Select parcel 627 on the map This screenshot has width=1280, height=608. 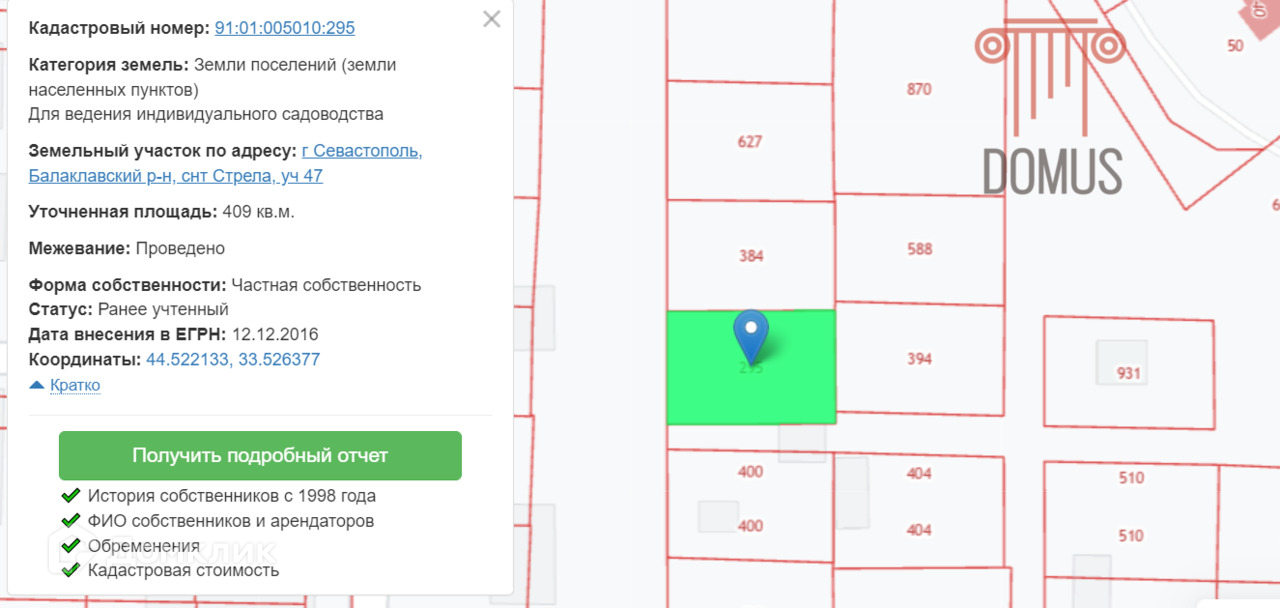point(750,141)
